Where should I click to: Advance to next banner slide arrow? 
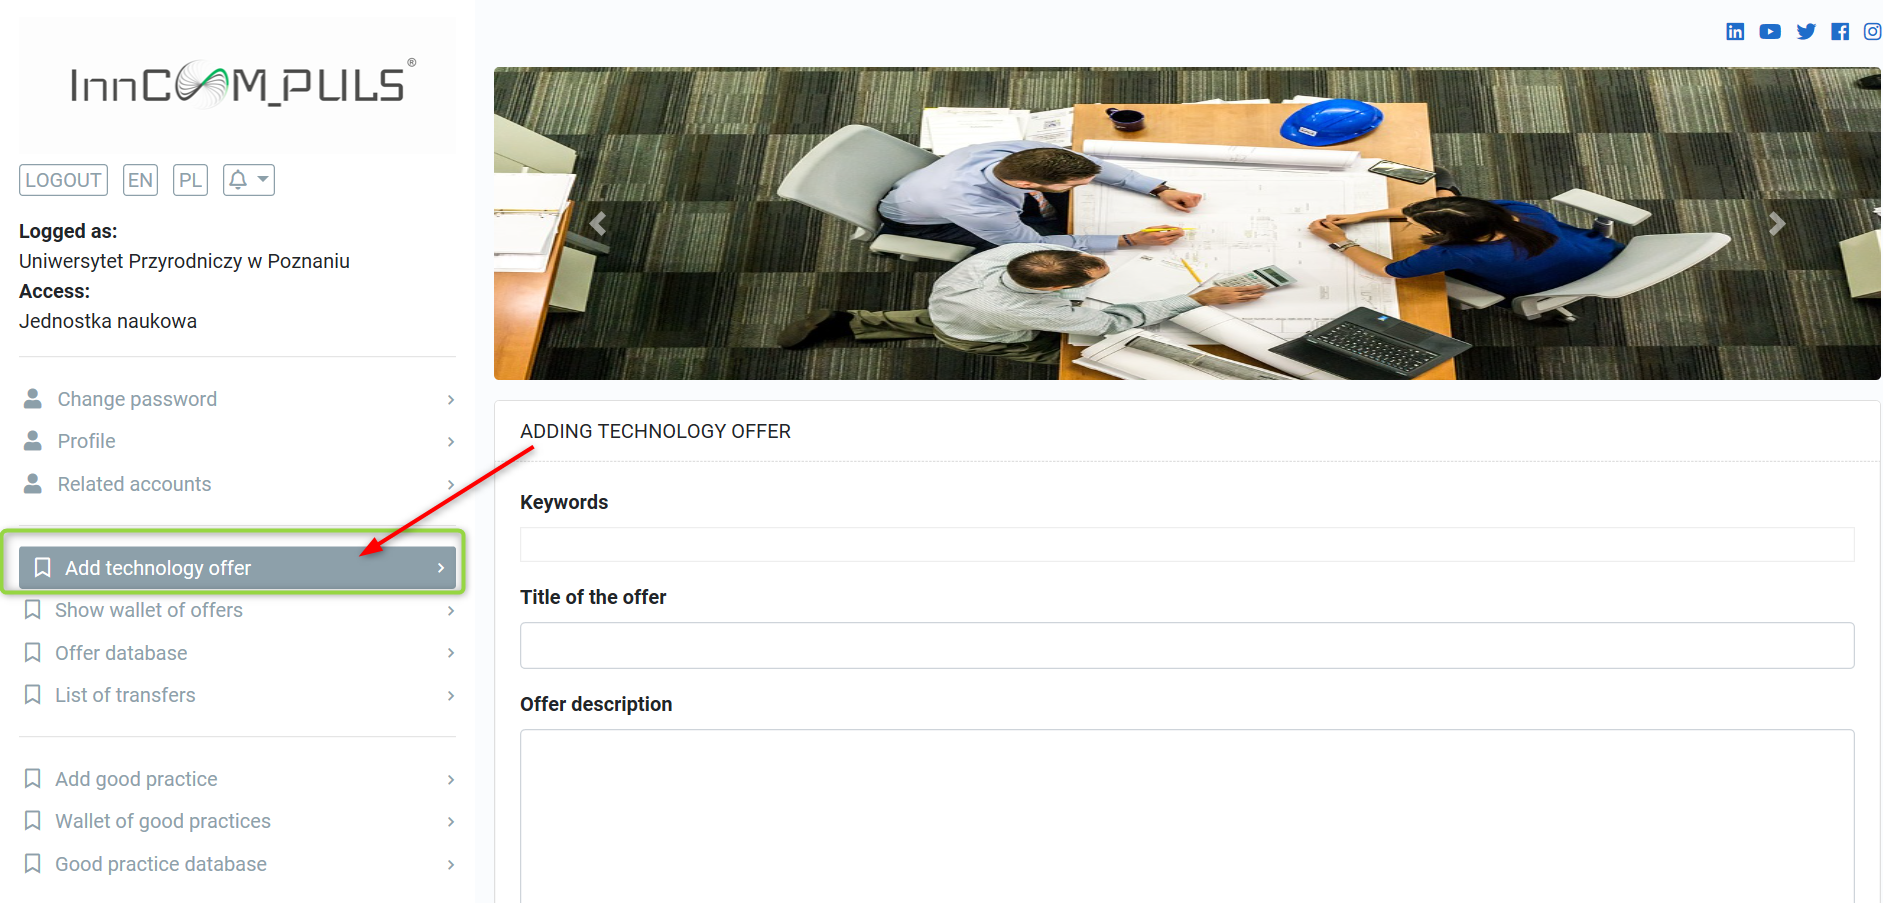pyautogui.click(x=1777, y=223)
